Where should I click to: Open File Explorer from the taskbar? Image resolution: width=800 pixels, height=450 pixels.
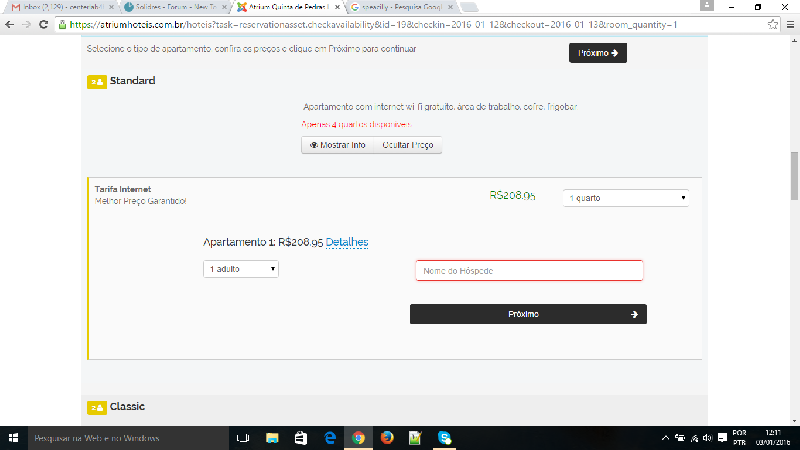pos(271,438)
